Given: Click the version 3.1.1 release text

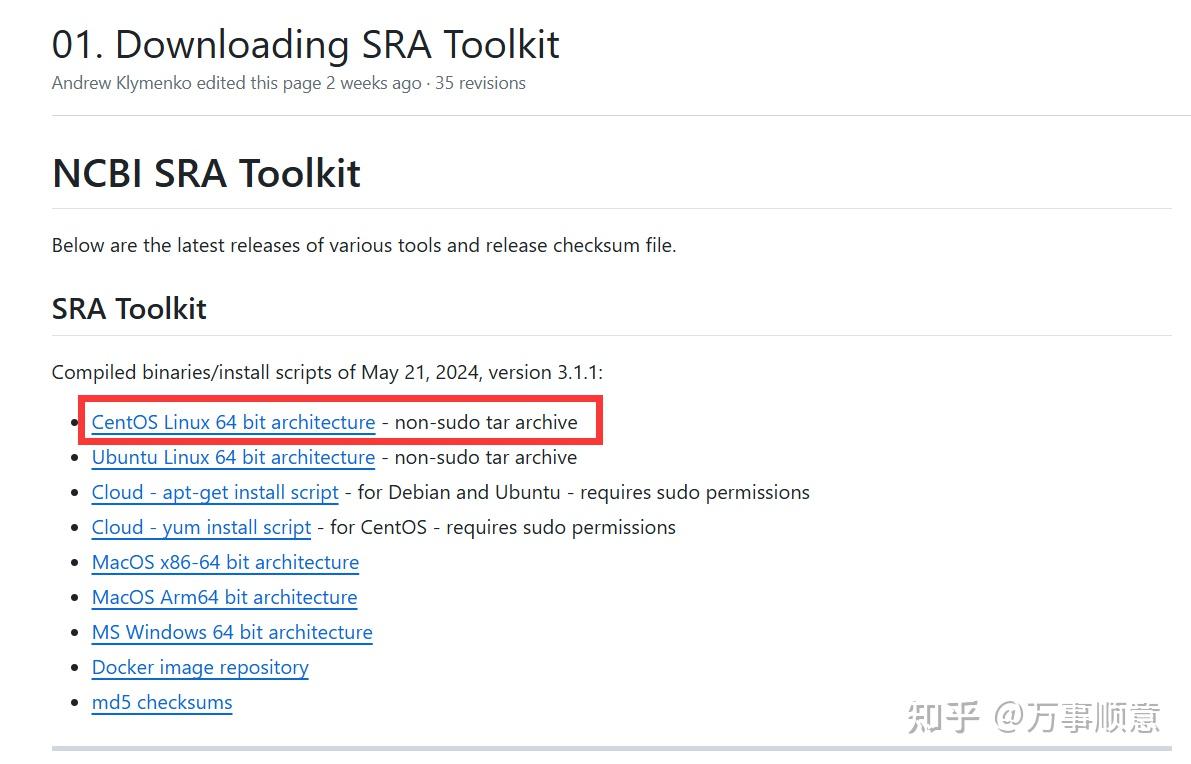Looking at the screenshot, I should click(553, 371).
